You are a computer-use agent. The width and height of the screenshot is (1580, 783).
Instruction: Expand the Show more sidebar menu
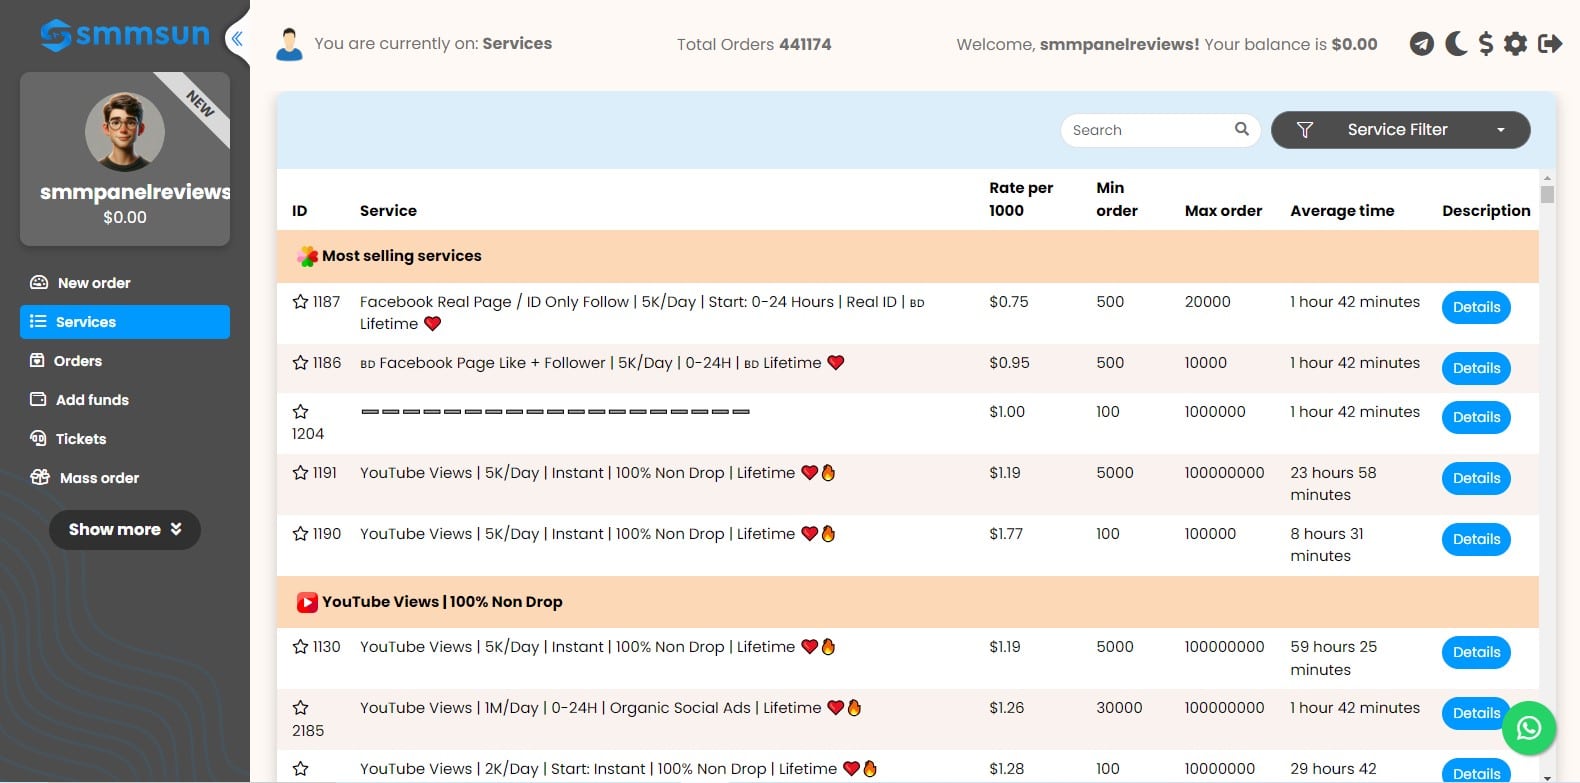point(125,529)
